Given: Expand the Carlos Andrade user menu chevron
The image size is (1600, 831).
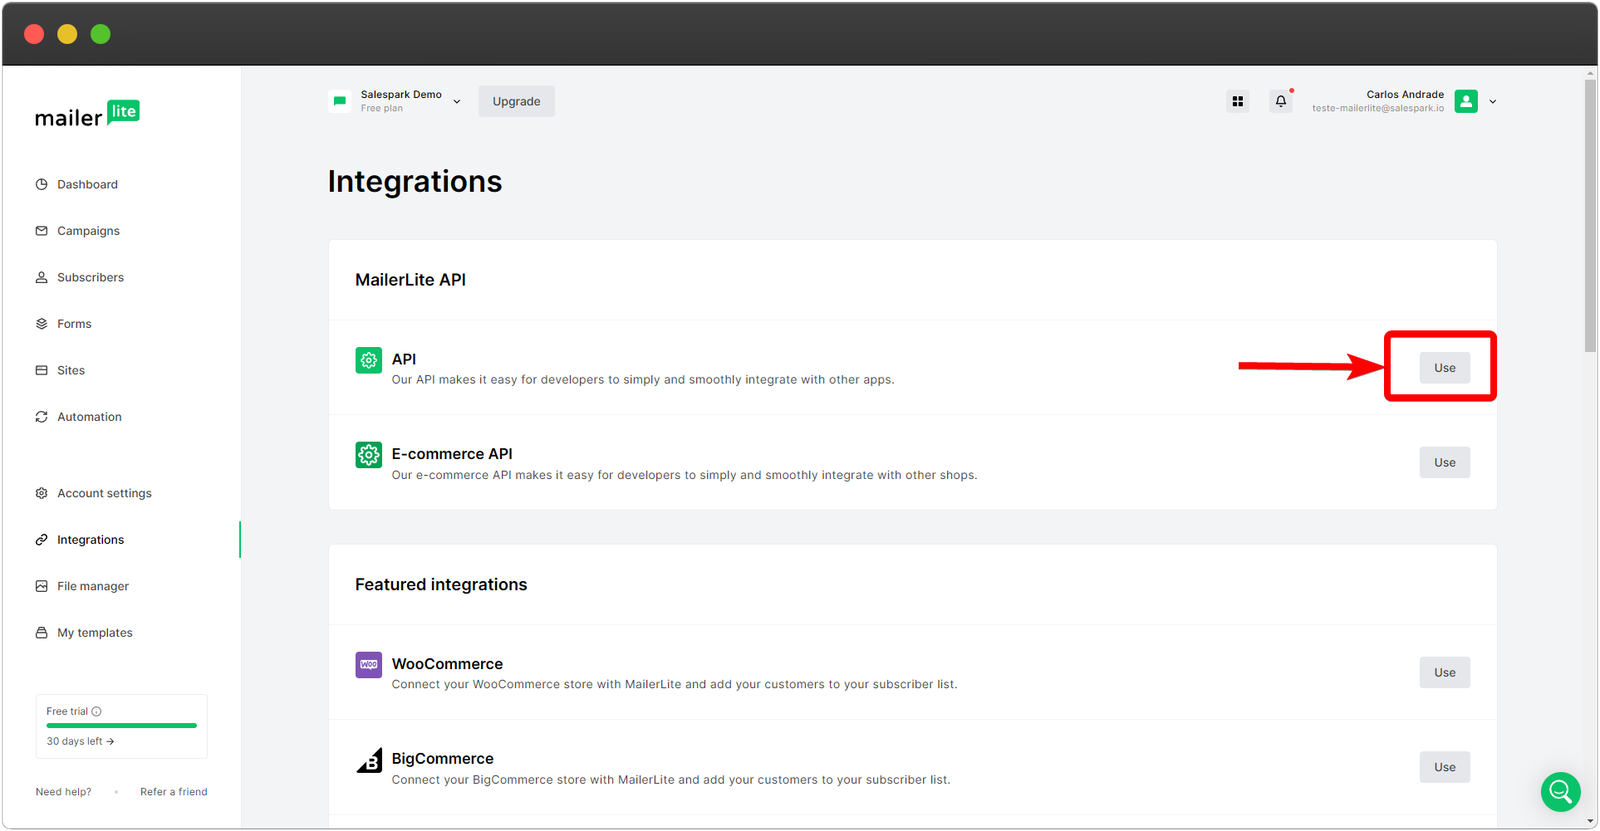Looking at the screenshot, I should [x=1492, y=101].
